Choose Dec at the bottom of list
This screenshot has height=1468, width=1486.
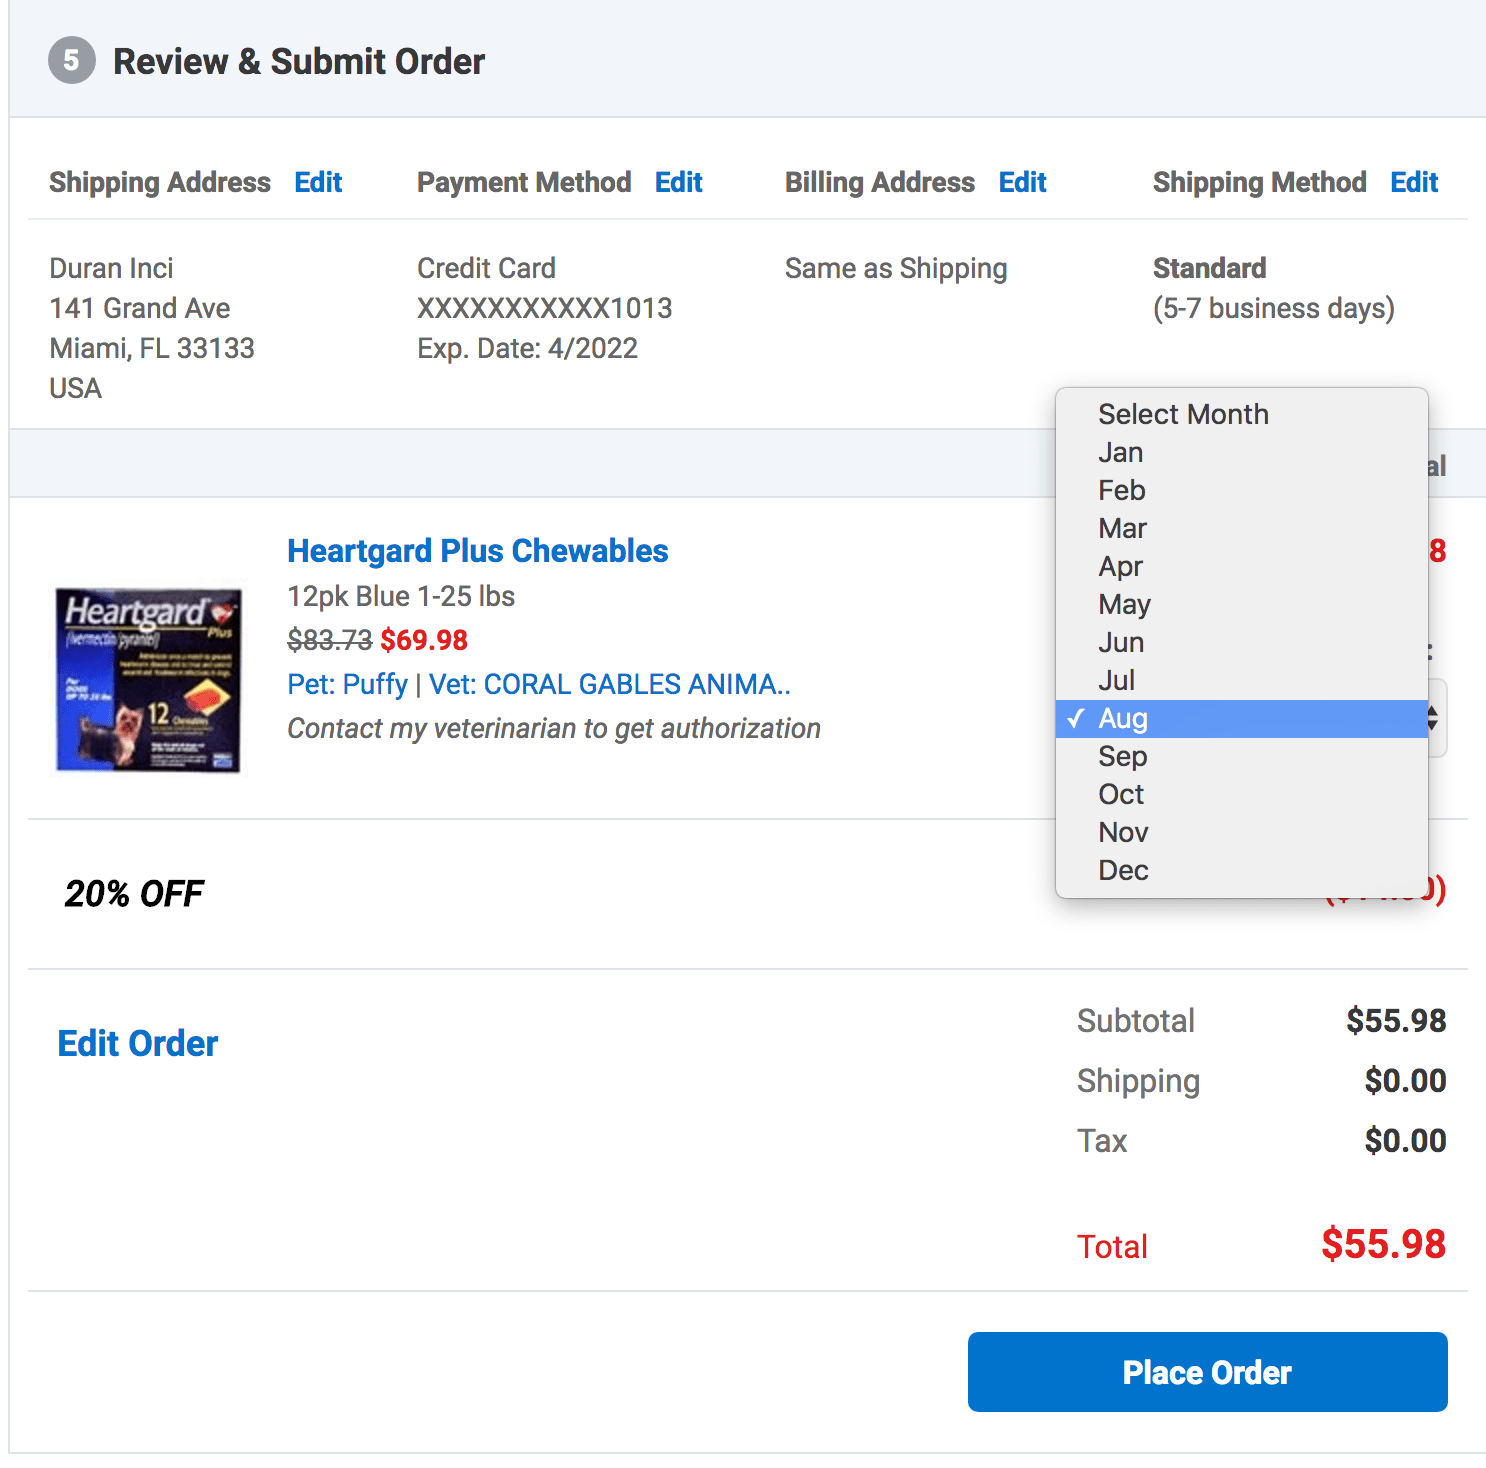click(x=1241, y=870)
